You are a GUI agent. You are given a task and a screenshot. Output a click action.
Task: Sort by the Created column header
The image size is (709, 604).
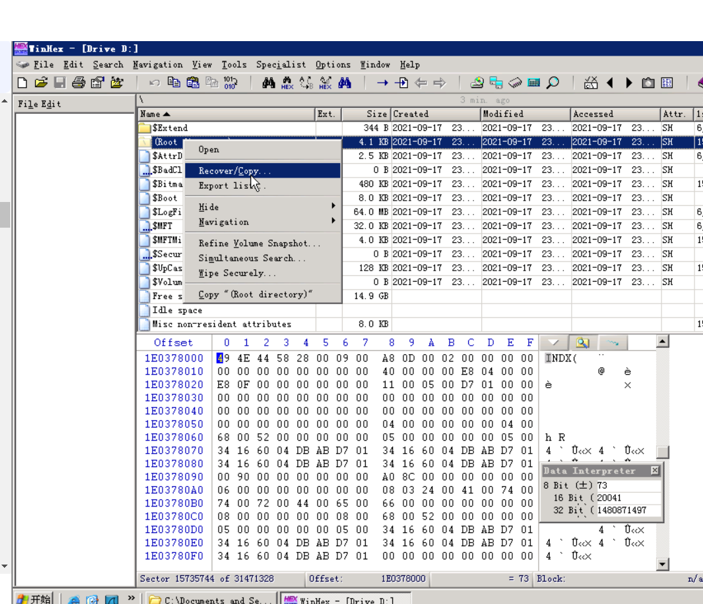coord(435,114)
